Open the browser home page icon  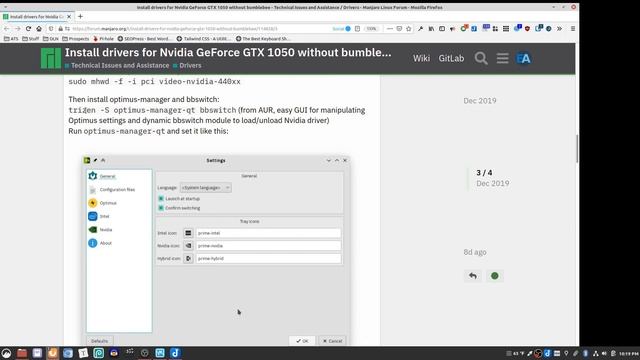tap(39, 29)
